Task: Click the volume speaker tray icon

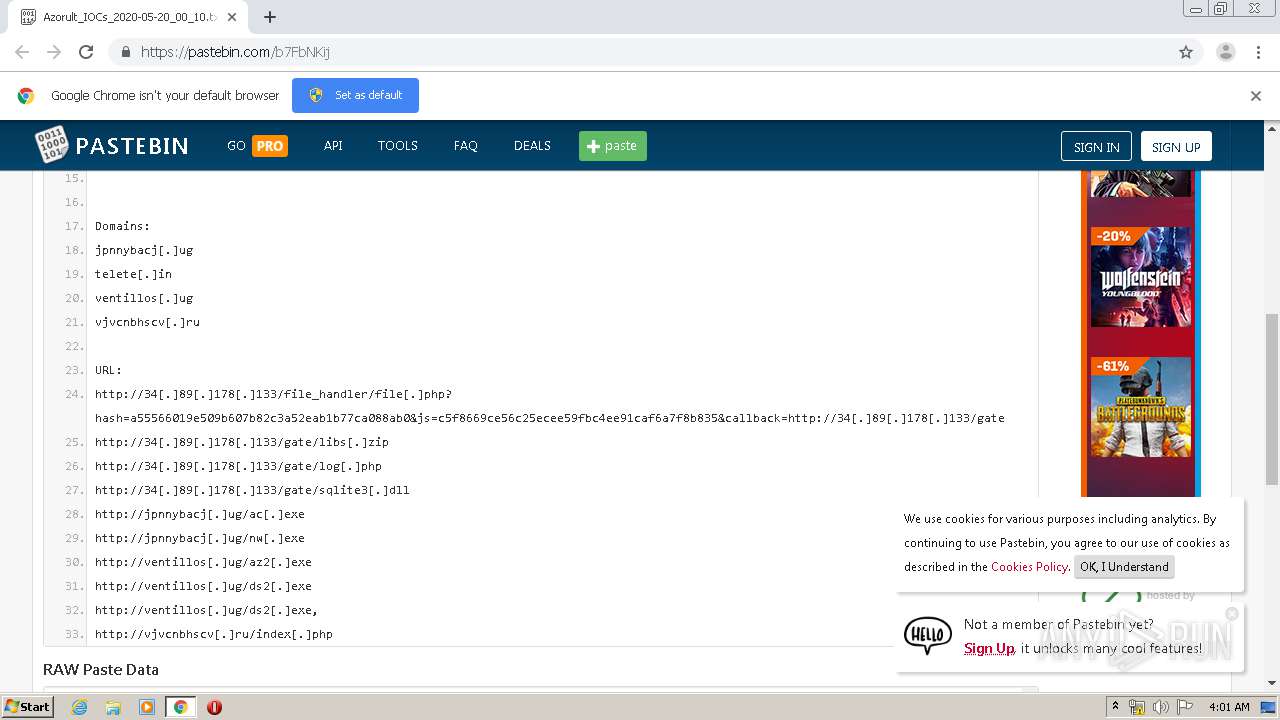Action: pyautogui.click(x=1161, y=707)
